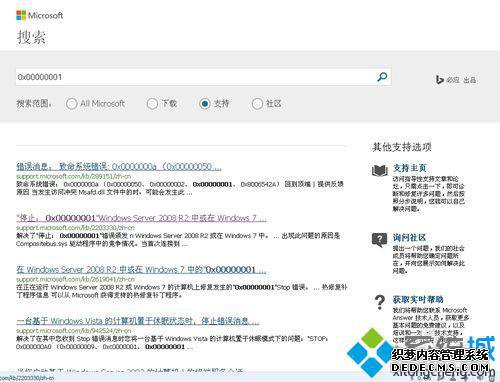500x382 pixels.
Task: Click the URL ending kb/942524/zh-cn
Action: (74, 331)
